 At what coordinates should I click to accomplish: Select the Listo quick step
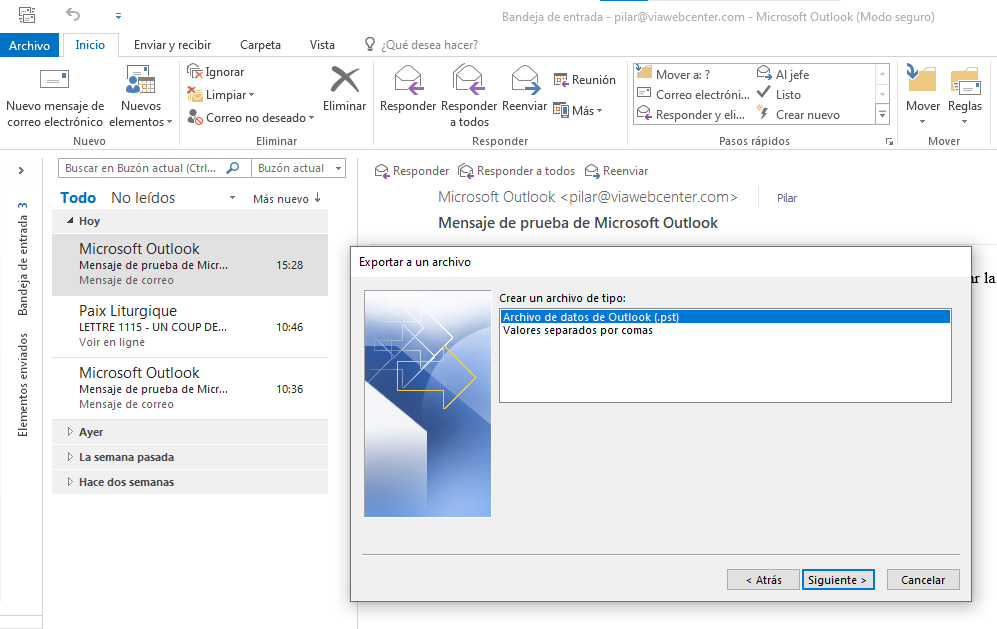pos(778,95)
